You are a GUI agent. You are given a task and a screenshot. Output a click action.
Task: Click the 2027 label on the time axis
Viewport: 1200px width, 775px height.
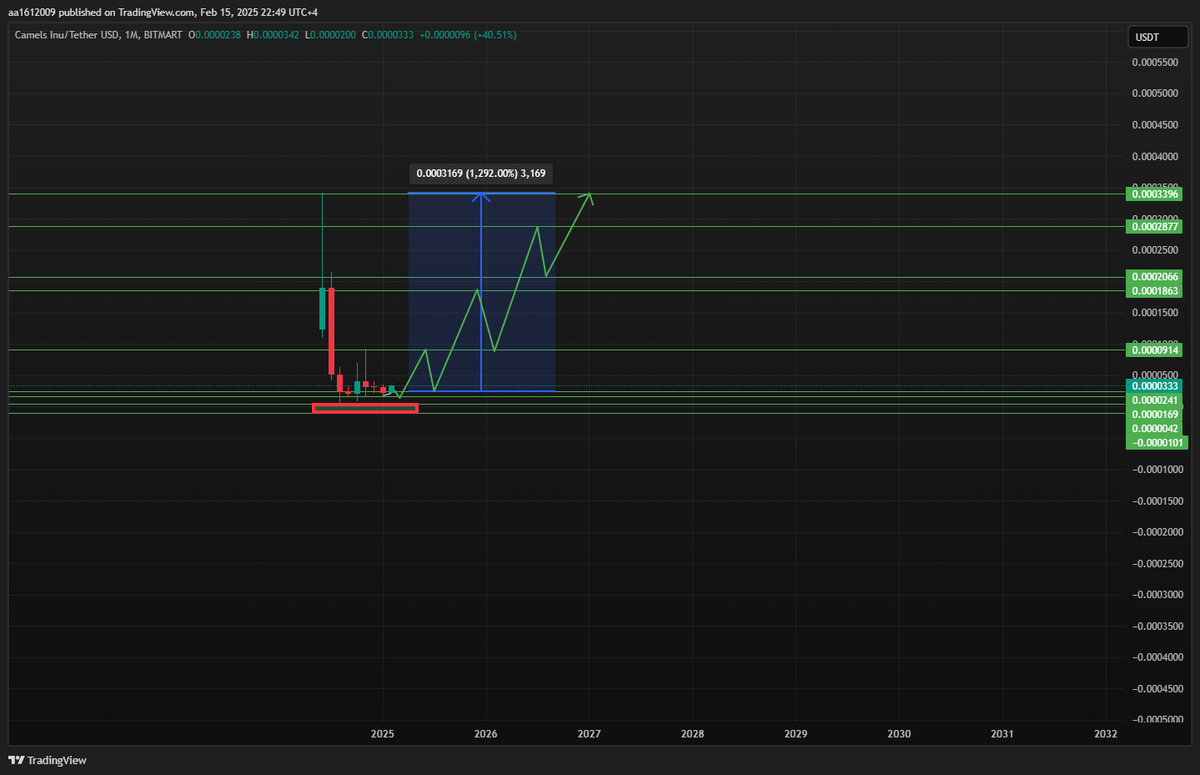point(589,734)
